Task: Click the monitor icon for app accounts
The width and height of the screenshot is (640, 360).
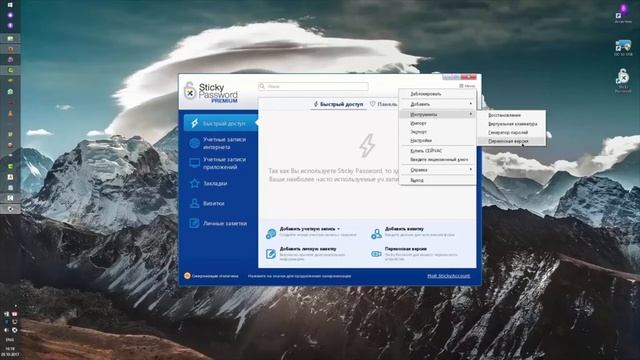Action: 195,163
